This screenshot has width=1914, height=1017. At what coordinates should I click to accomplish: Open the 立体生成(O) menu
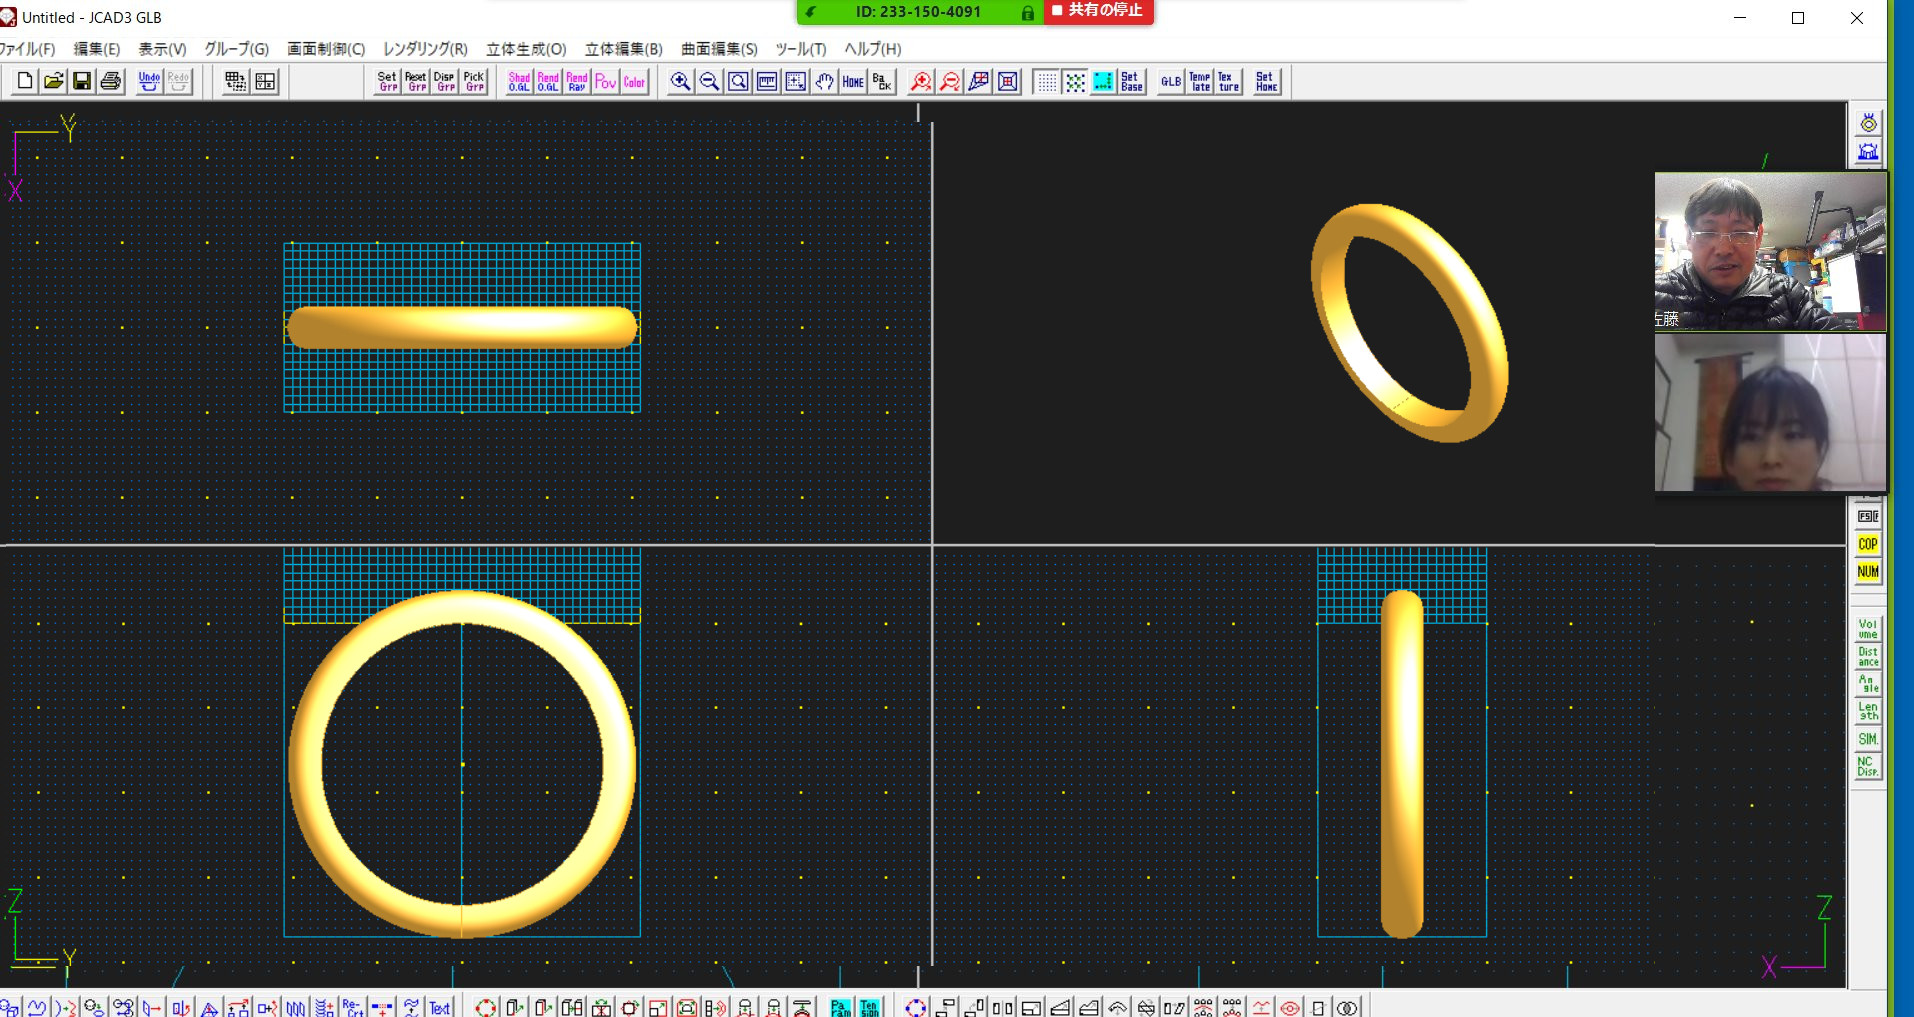pos(526,49)
